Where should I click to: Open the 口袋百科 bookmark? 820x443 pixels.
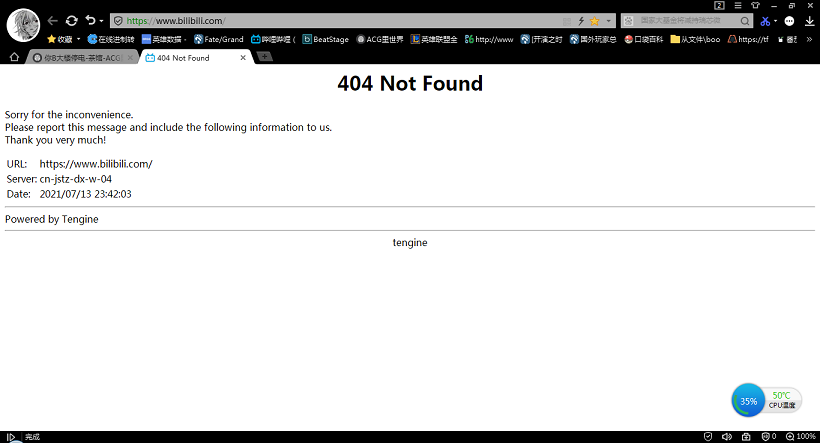[x=644, y=39]
